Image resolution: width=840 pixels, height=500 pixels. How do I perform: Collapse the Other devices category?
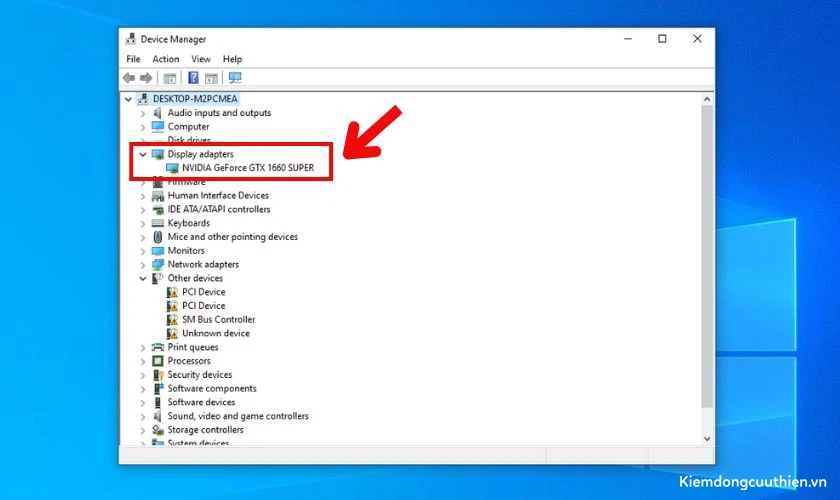pyautogui.click(x=142, y=279)
